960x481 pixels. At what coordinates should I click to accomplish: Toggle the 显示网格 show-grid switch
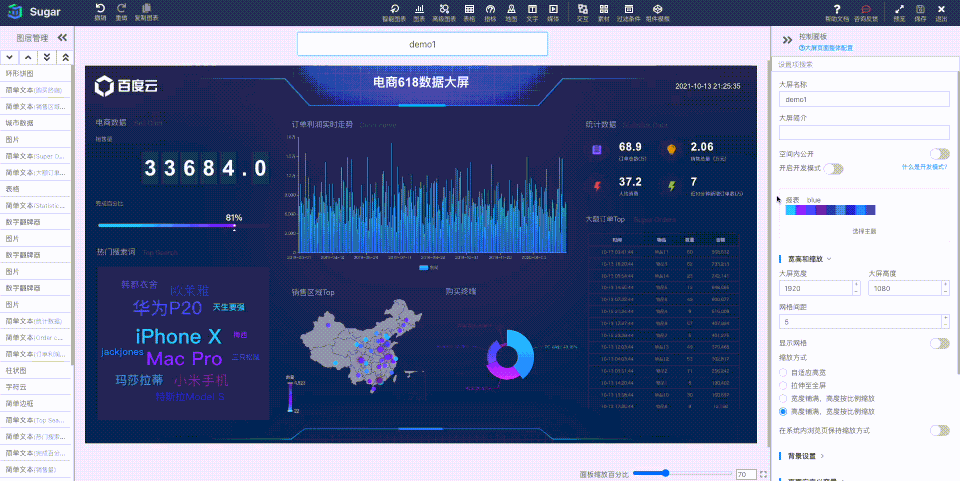(940, 343)
